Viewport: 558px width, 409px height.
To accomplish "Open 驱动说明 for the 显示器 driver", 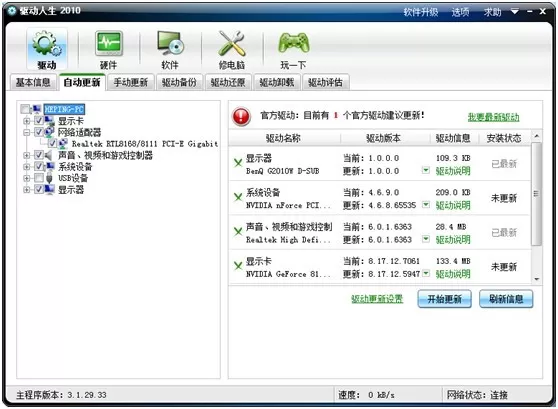I will 453,171.
